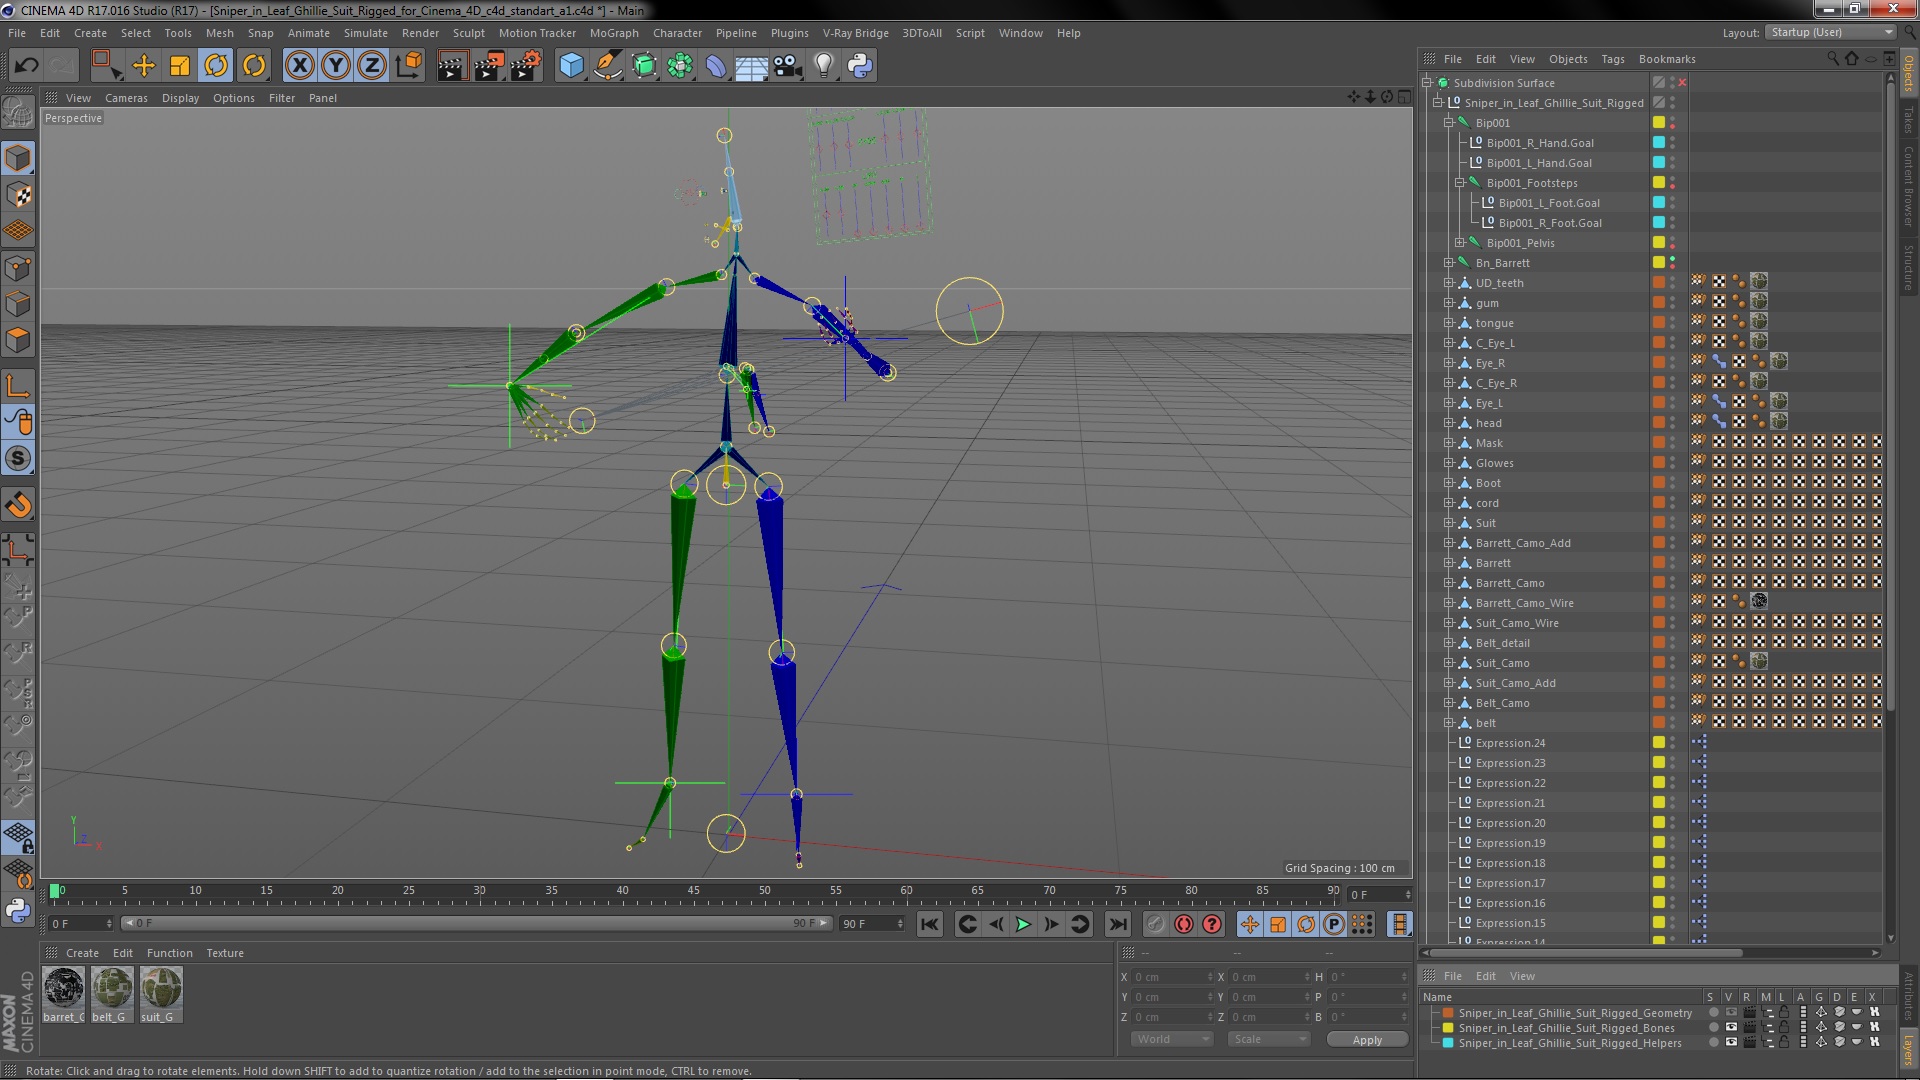Open the Character menu

coord(677,33)
